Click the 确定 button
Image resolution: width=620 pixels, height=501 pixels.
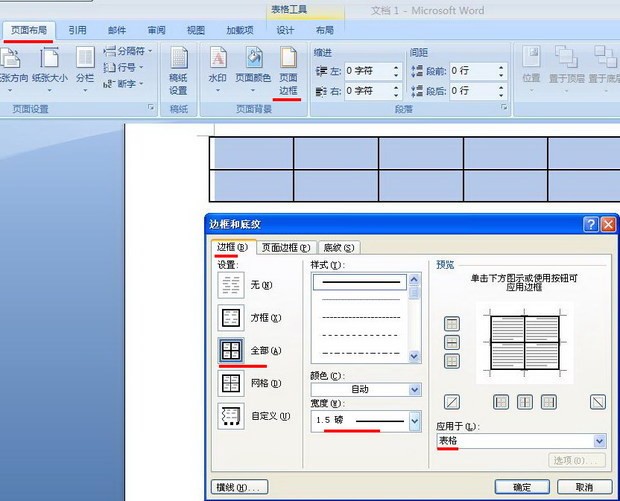click(522, 487)
